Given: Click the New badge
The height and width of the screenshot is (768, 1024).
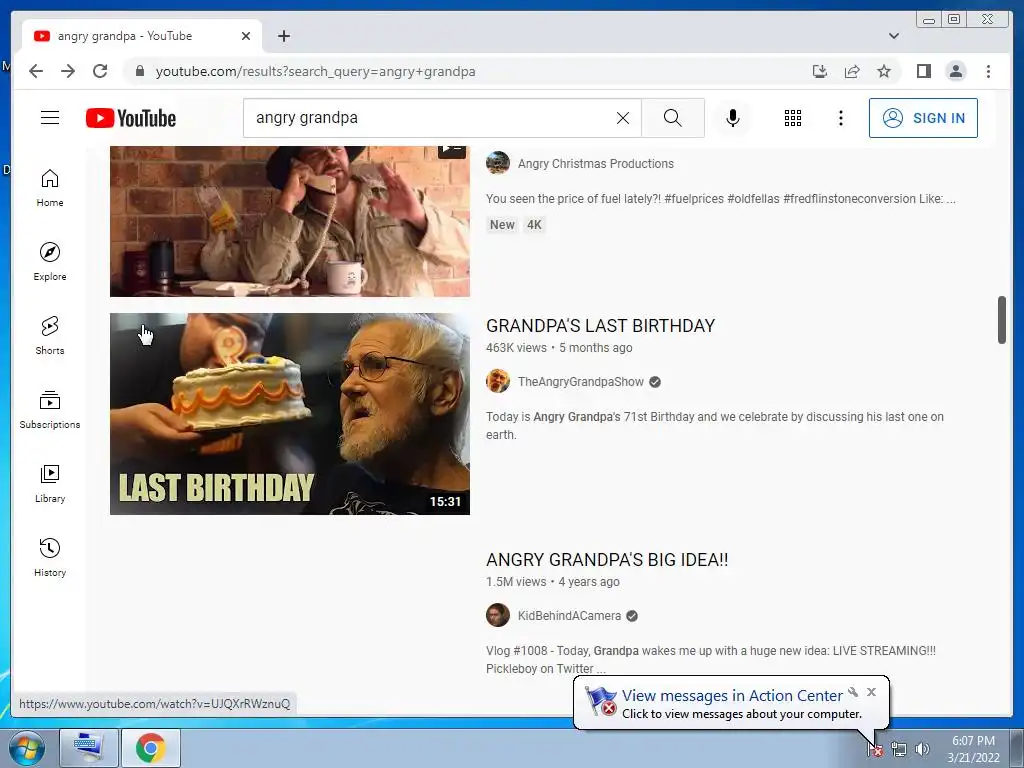Looking at the screenshot, I should click(x=502, y=225).
